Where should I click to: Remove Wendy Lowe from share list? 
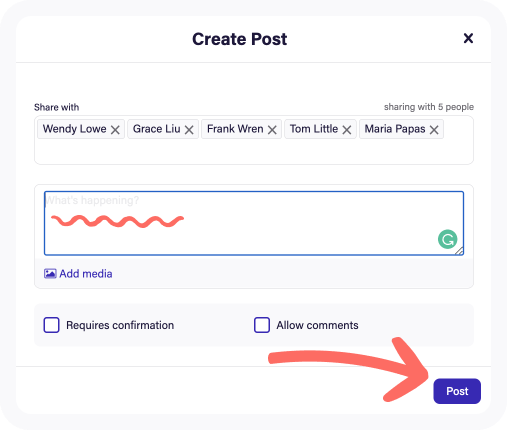[115, 130]
